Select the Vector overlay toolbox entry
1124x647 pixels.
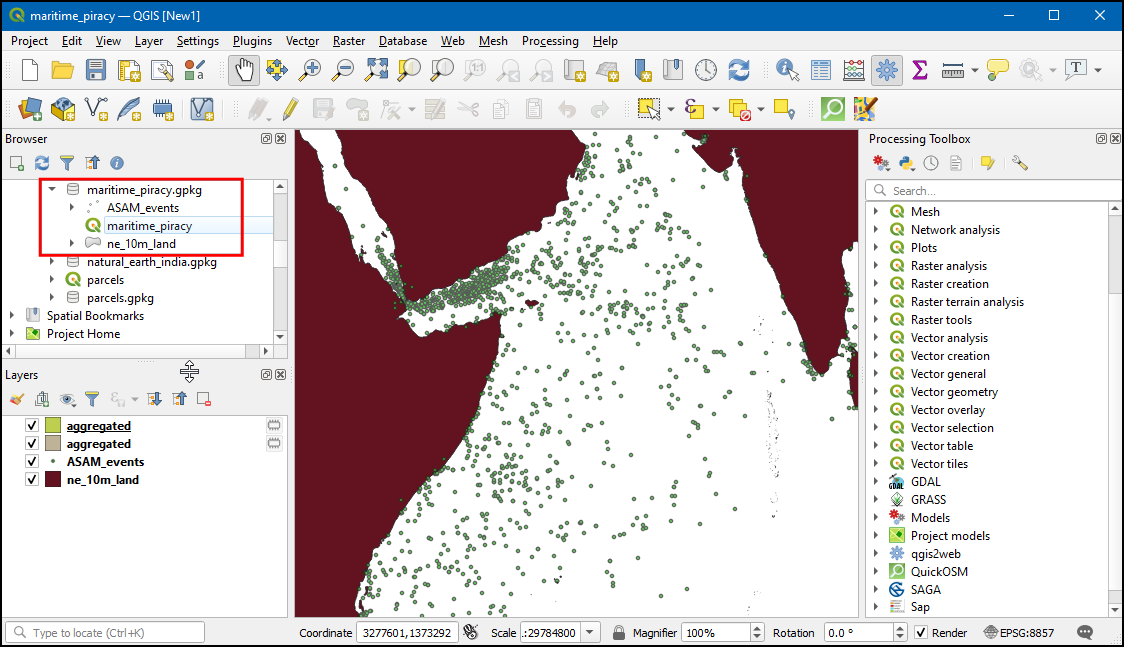click(x=948, y=410)
